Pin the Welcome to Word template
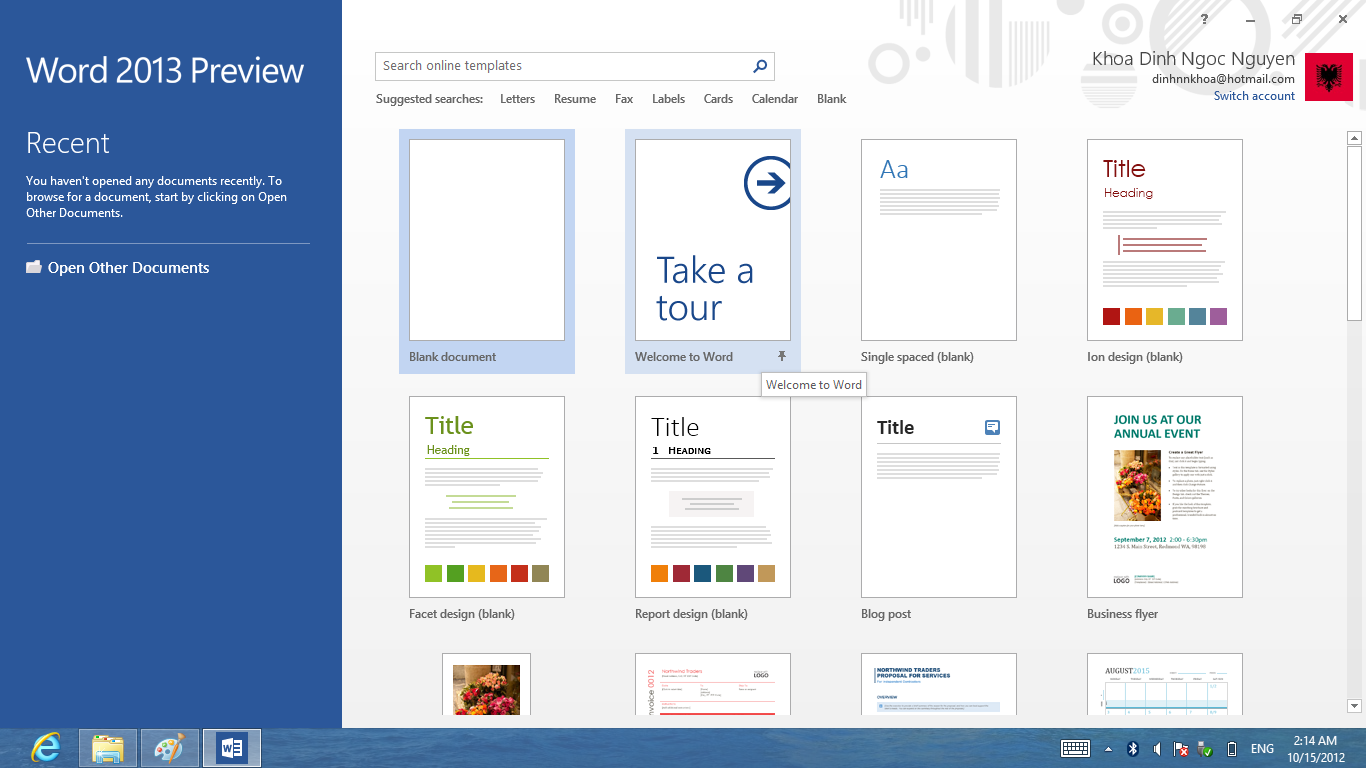 click(782, 356)
